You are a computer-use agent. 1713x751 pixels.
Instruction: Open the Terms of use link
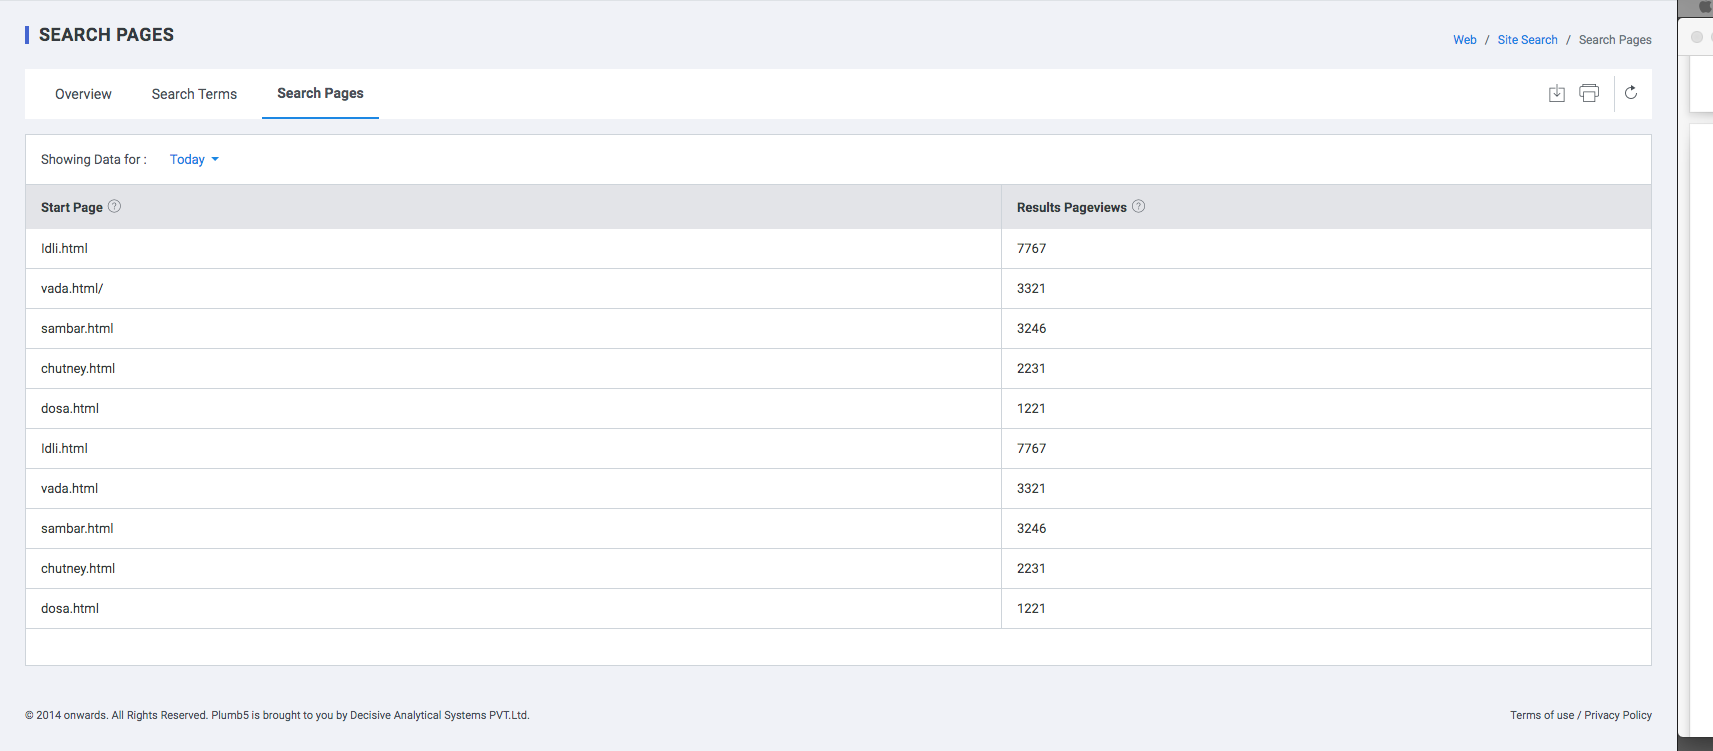(x=1542, y=715)
